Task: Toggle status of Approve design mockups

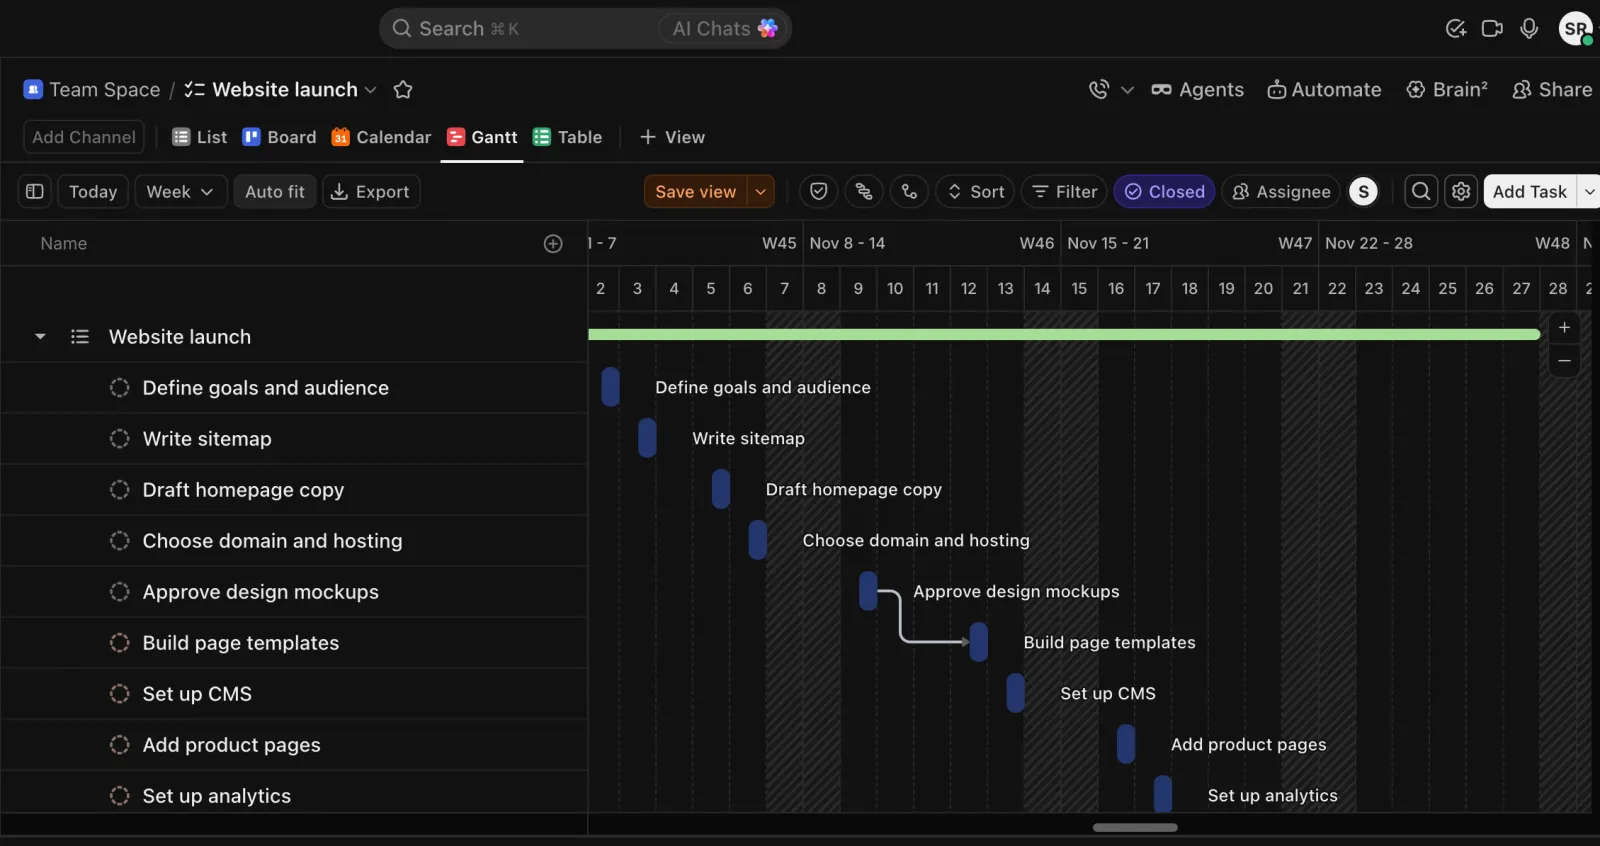Action: tap(120, 592)
